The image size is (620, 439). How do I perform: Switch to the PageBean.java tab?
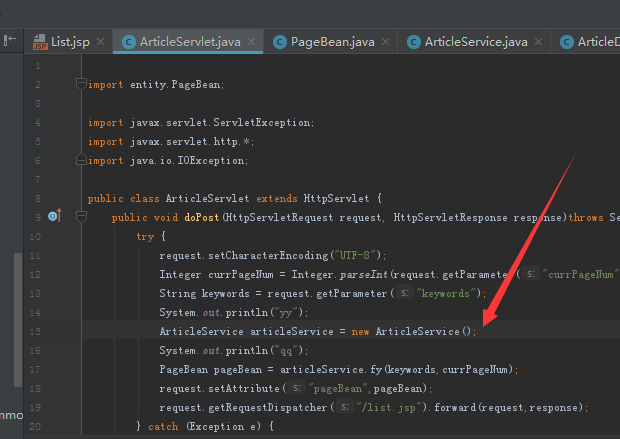tap(332, 42)
